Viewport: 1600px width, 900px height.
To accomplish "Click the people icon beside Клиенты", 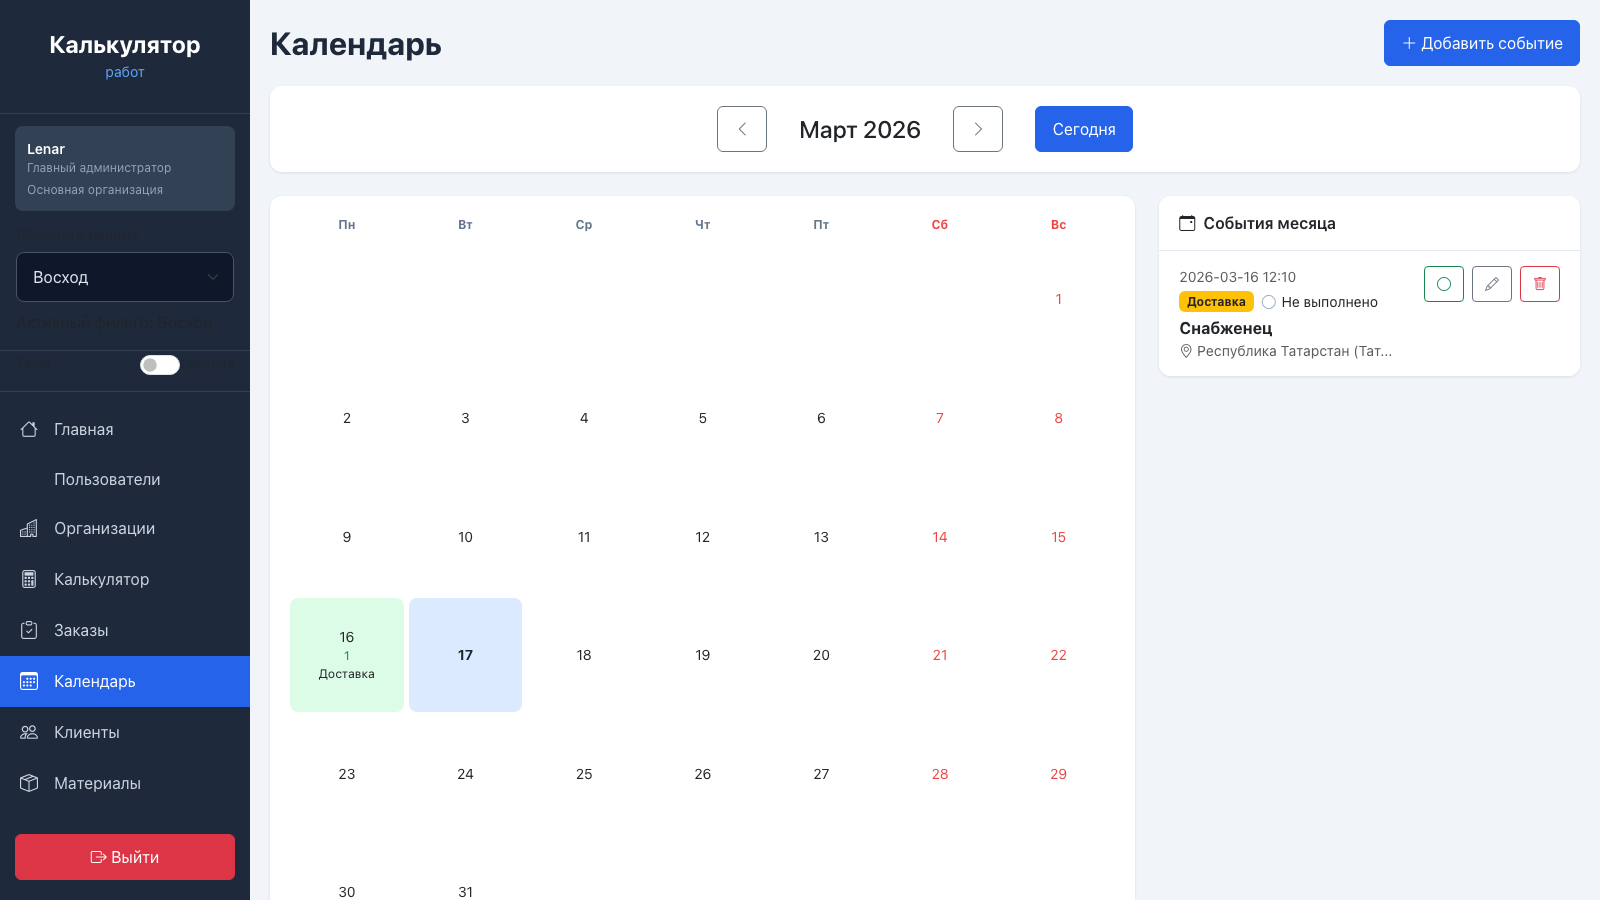I will 29,732.
